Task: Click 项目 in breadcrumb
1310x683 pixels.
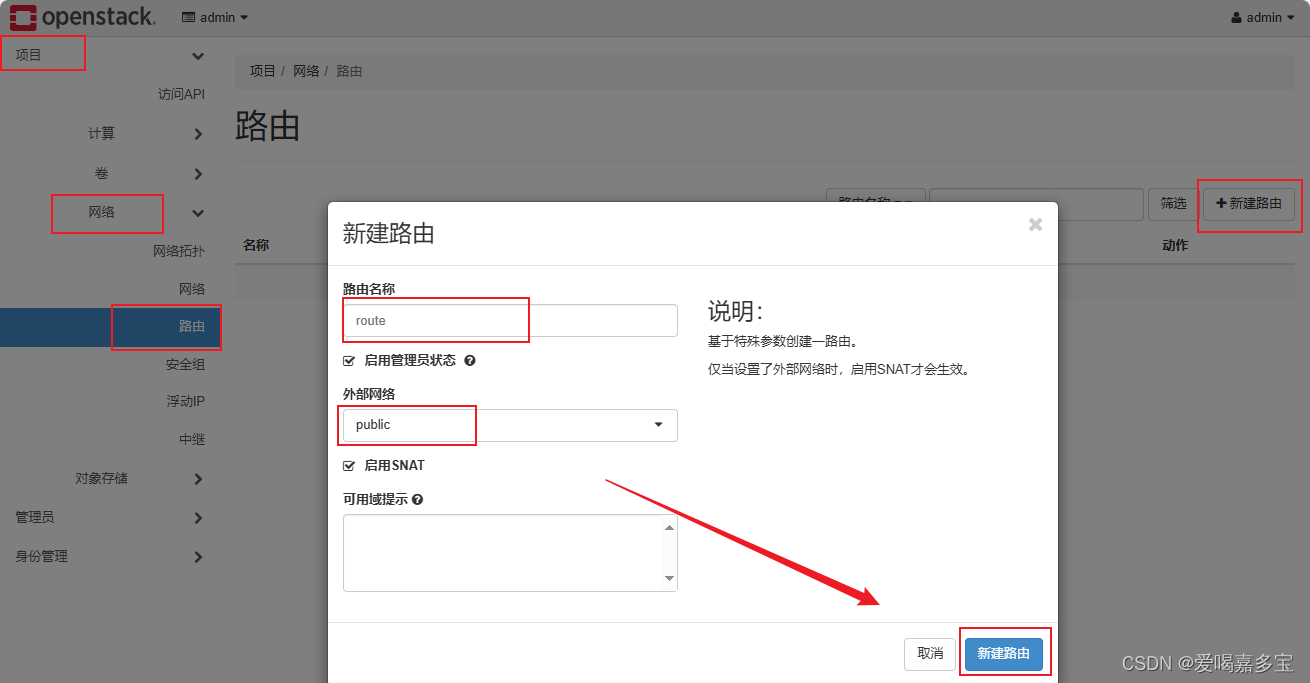Action: pyautogui.click(x=263, y=71)
